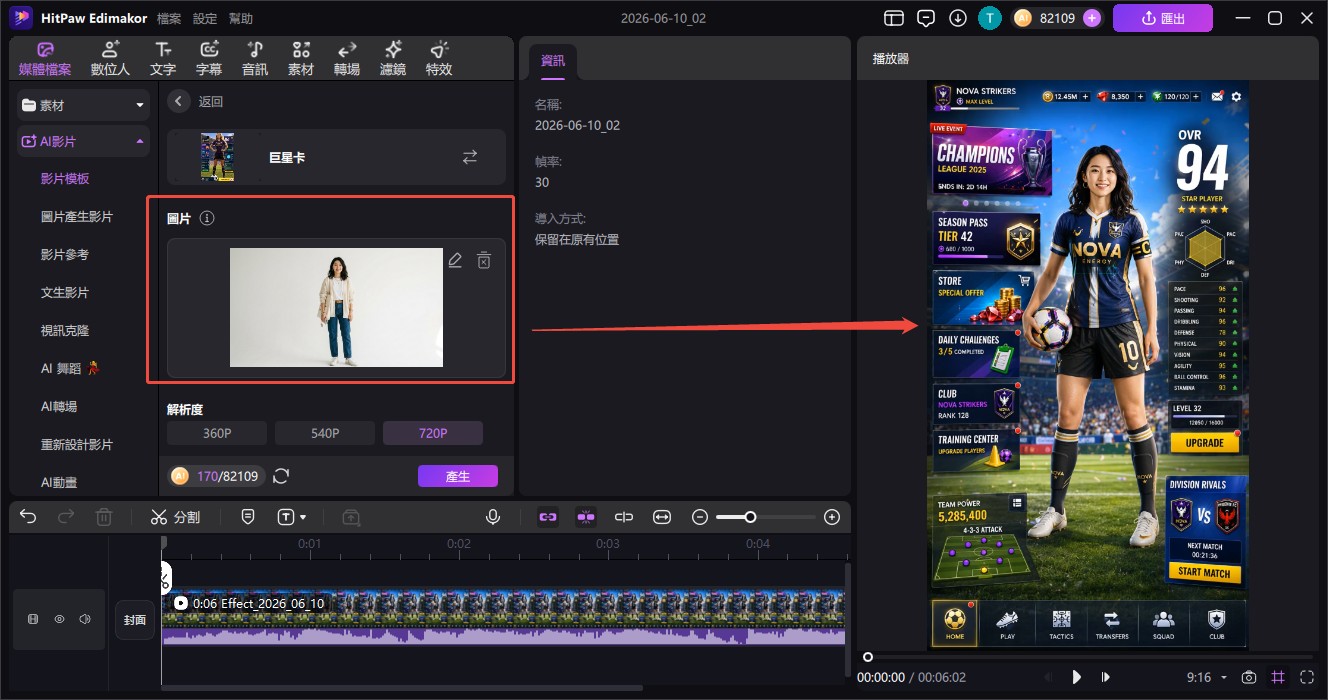
Task: Add AI credits with the plus button
Action: (1091, 18)
